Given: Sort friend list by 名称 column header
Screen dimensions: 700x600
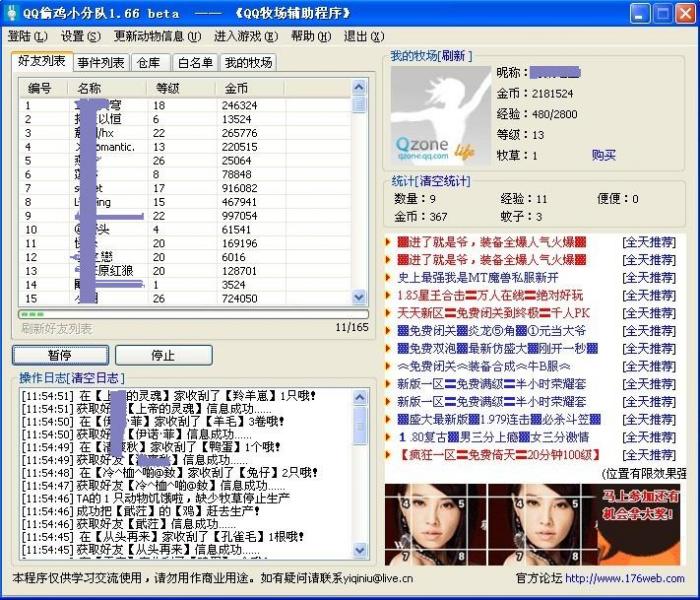Looking at the screenshot, I should point(107,88).
